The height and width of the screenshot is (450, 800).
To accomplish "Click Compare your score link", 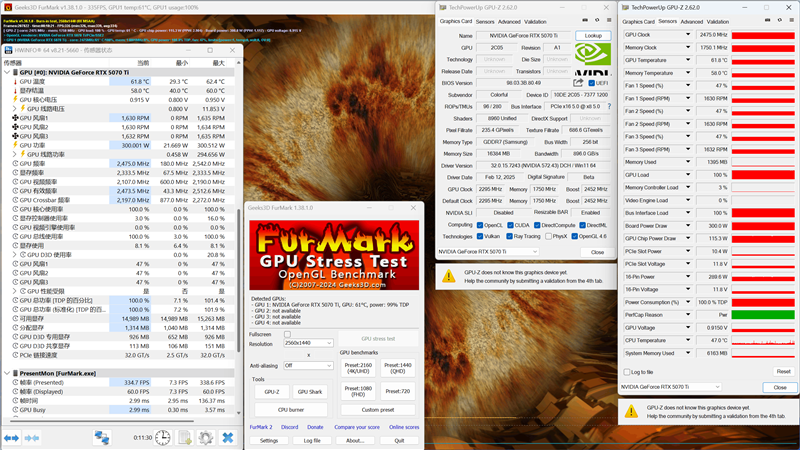I will 357,427.
